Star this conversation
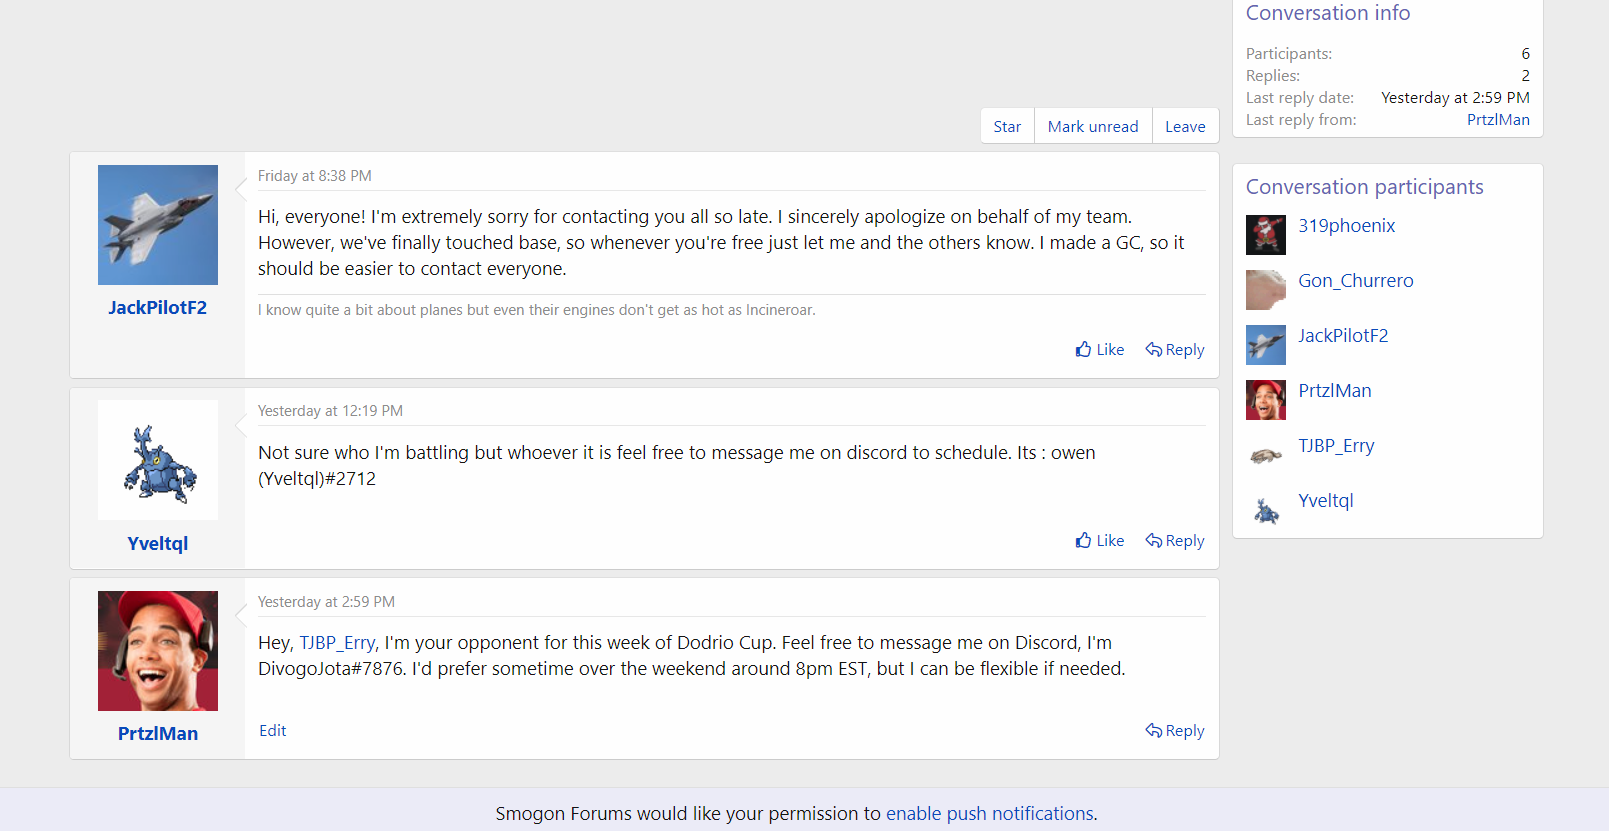 pyautogui.click(x=1007, y=127)
